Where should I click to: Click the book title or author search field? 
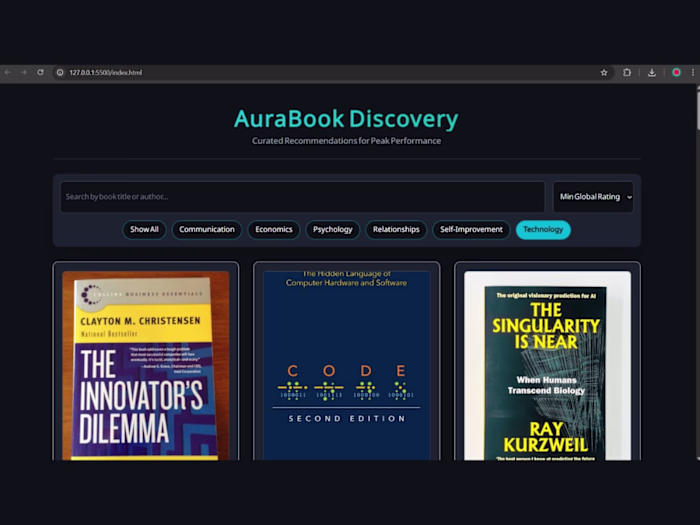303,197
